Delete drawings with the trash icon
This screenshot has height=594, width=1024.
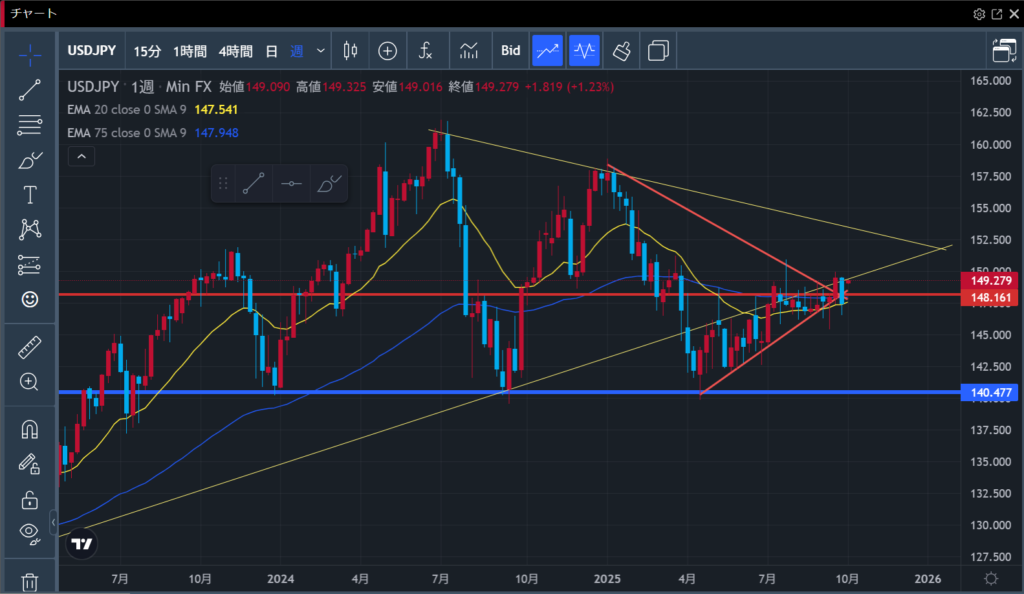coord(30,581)
